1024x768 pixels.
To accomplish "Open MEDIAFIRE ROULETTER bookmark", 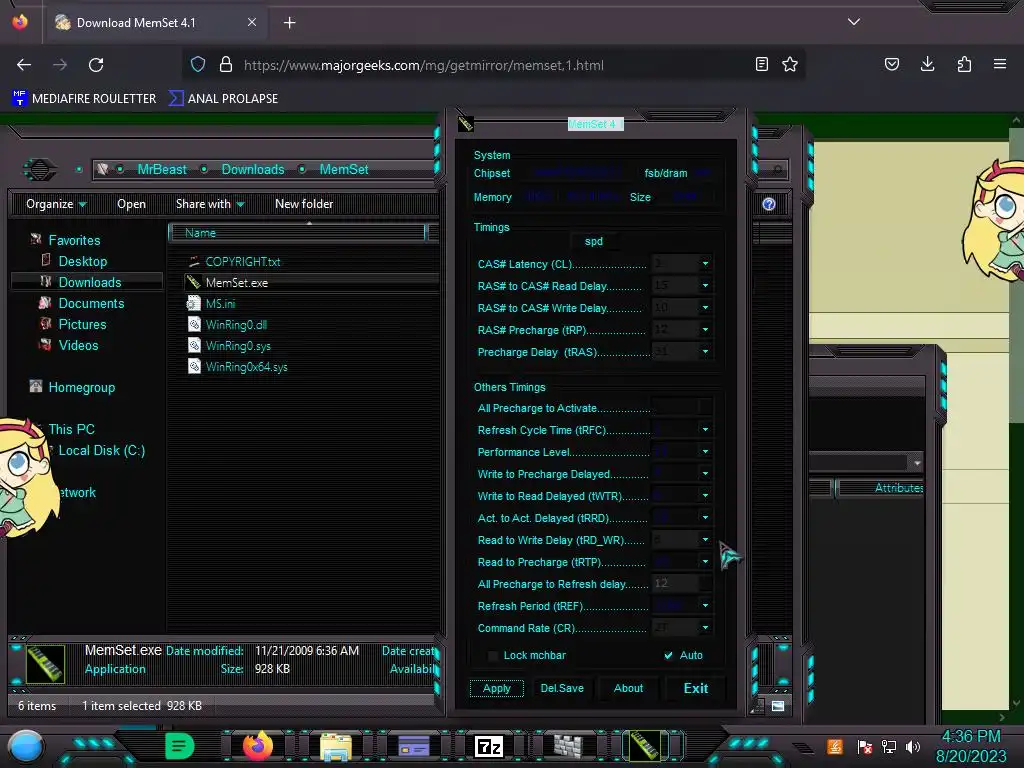I will pos(84,99).
